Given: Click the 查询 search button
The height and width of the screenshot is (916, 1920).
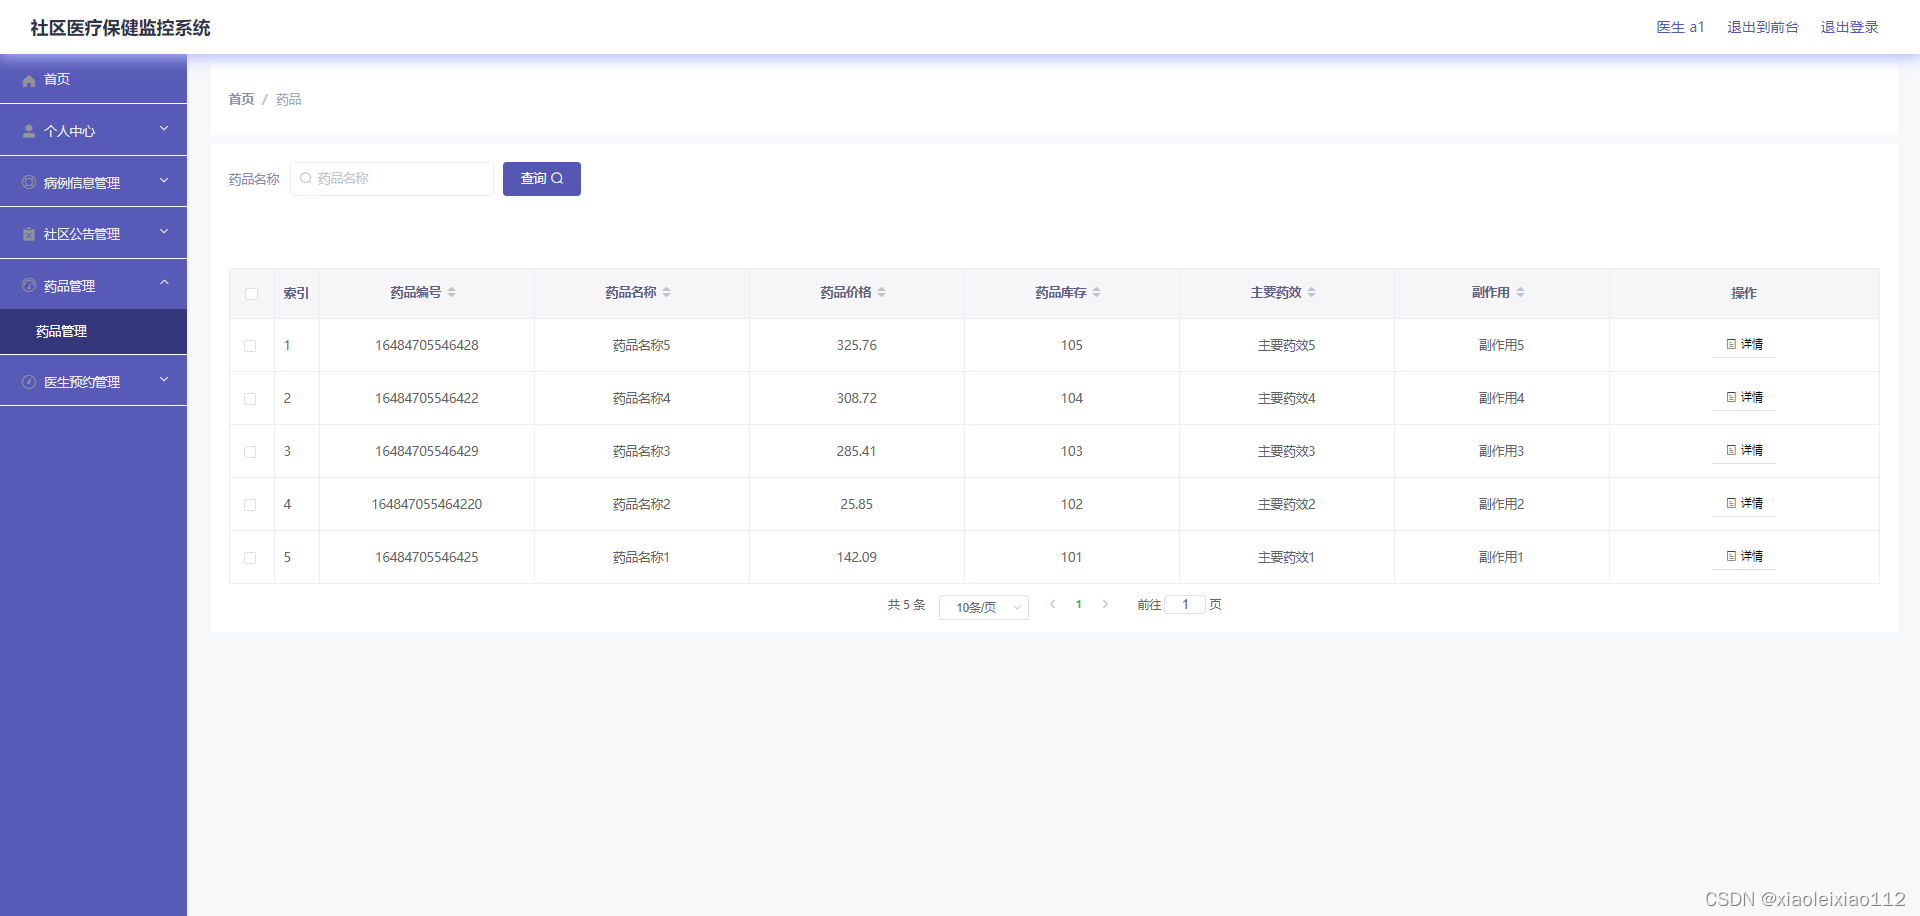Looking at the screenshot, I should [542, 179].
